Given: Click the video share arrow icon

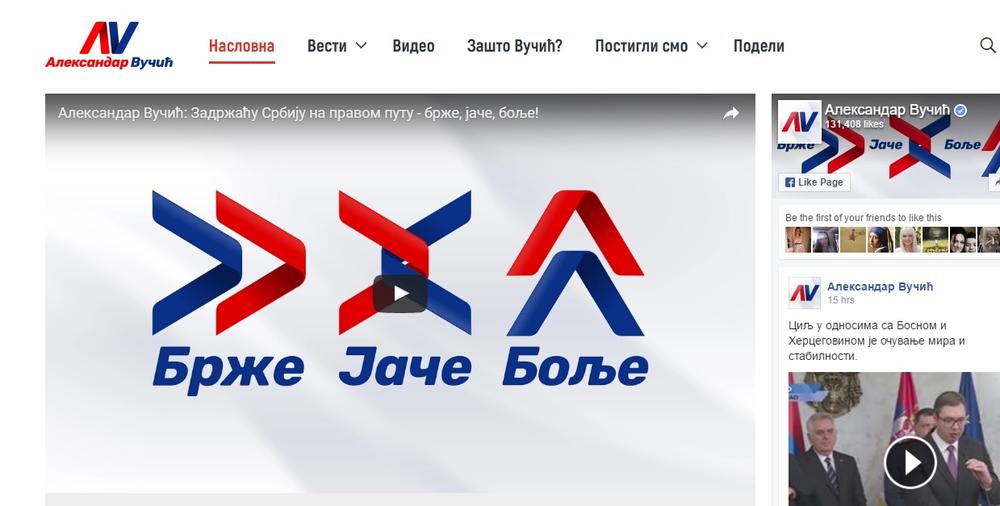Looking at the screenshot, I should click(731, 114).
